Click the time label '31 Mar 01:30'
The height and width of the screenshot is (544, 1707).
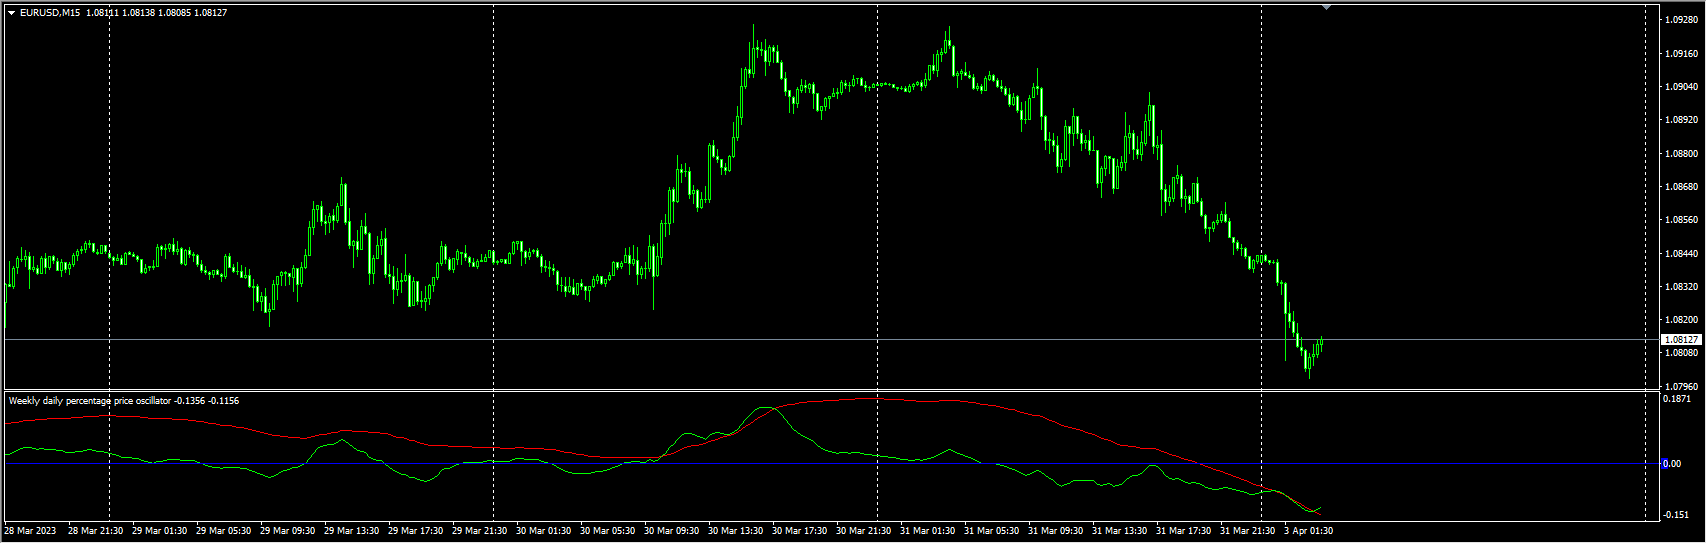point(927,531)
